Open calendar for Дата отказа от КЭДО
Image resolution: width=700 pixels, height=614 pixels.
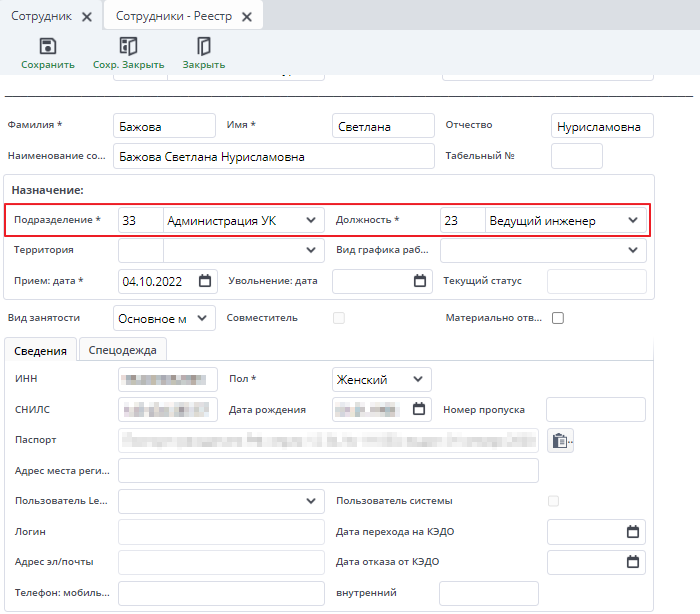point(632,562)
